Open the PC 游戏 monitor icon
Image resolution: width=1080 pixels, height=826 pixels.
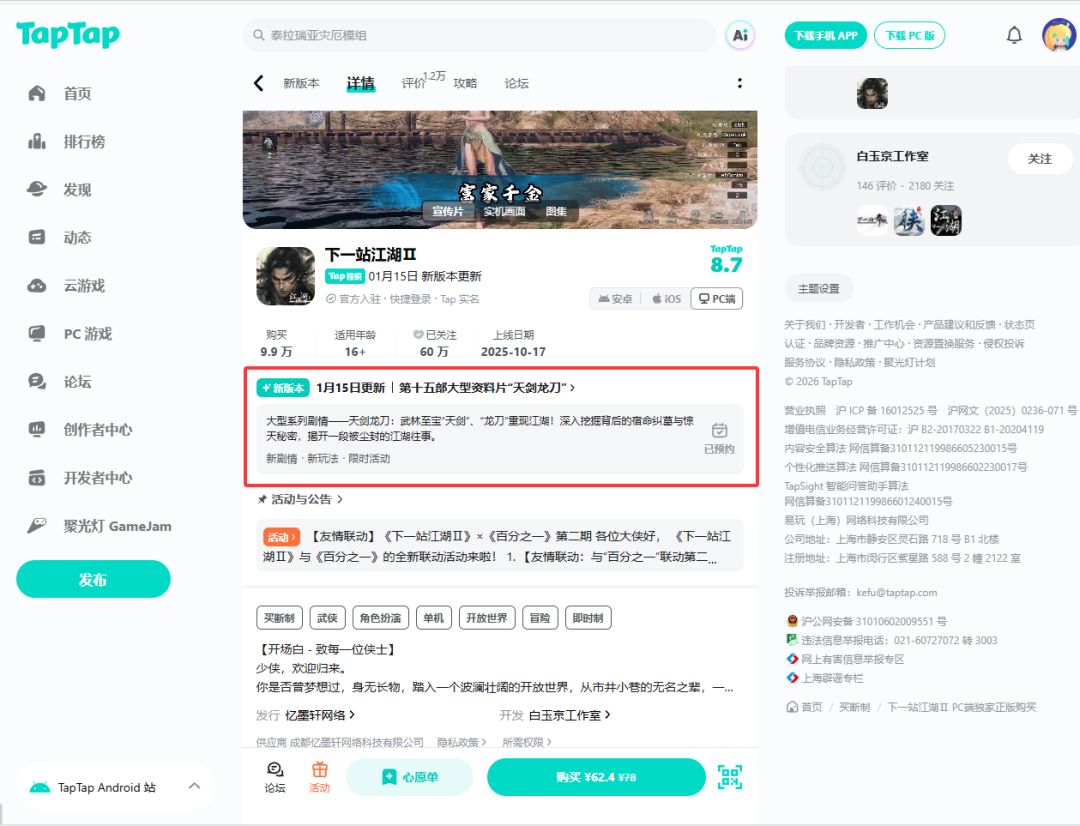pos(37,333)
